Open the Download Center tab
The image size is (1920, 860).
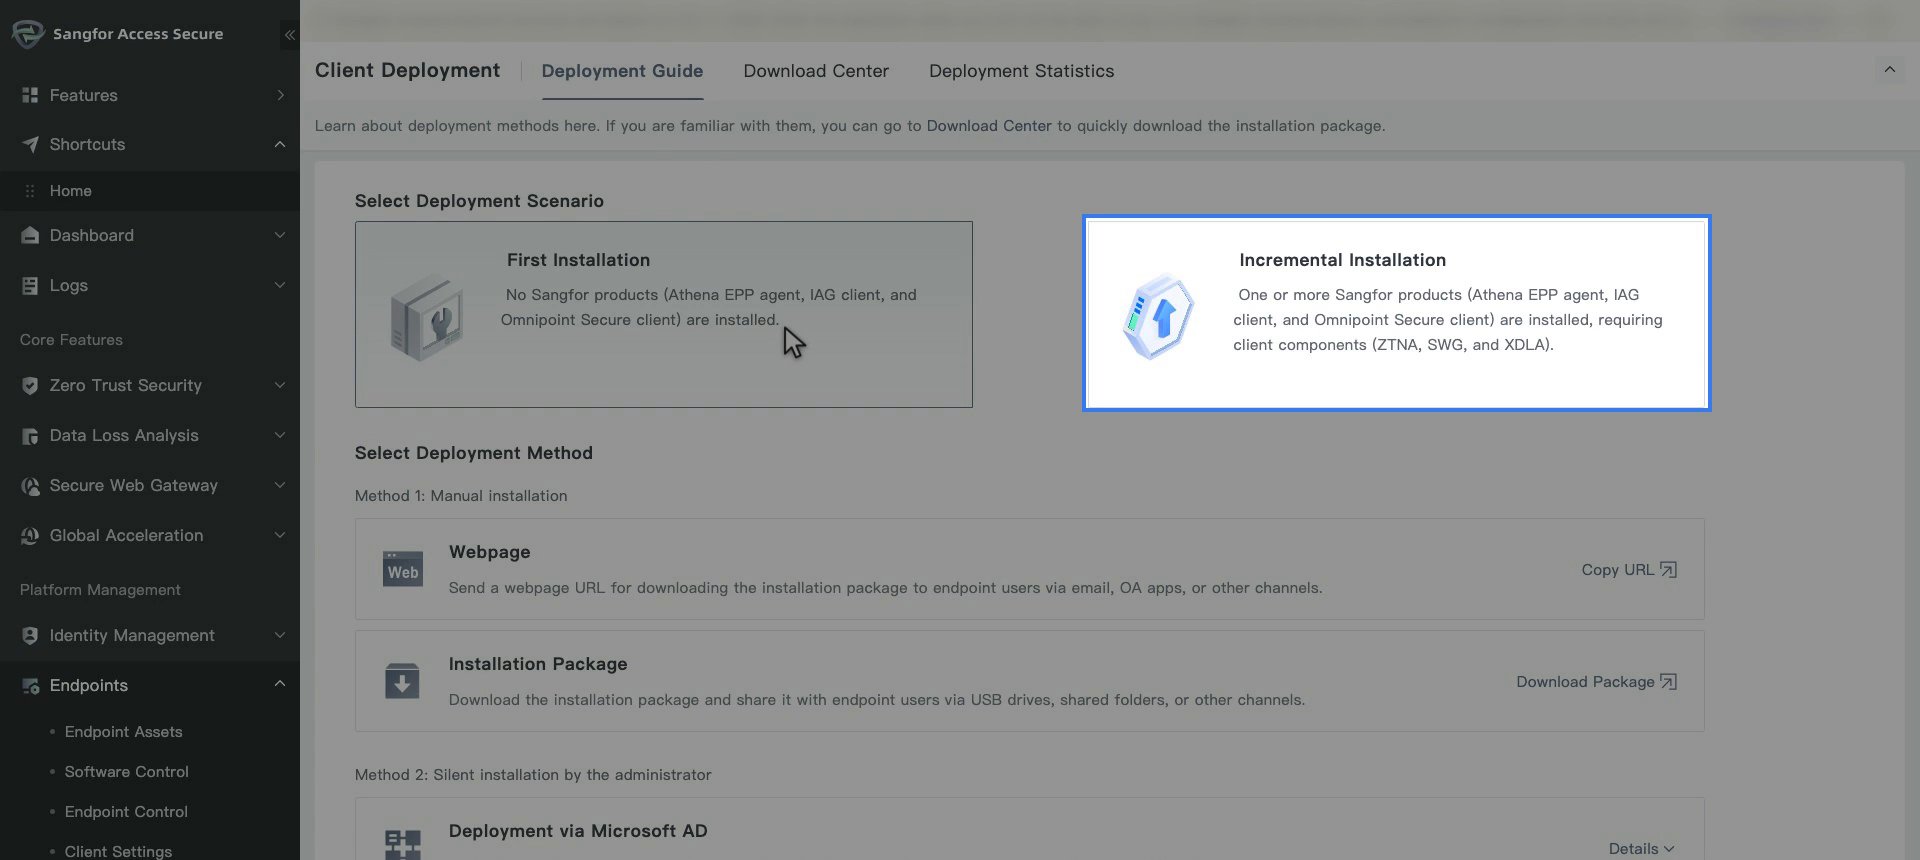pos(816,71)
